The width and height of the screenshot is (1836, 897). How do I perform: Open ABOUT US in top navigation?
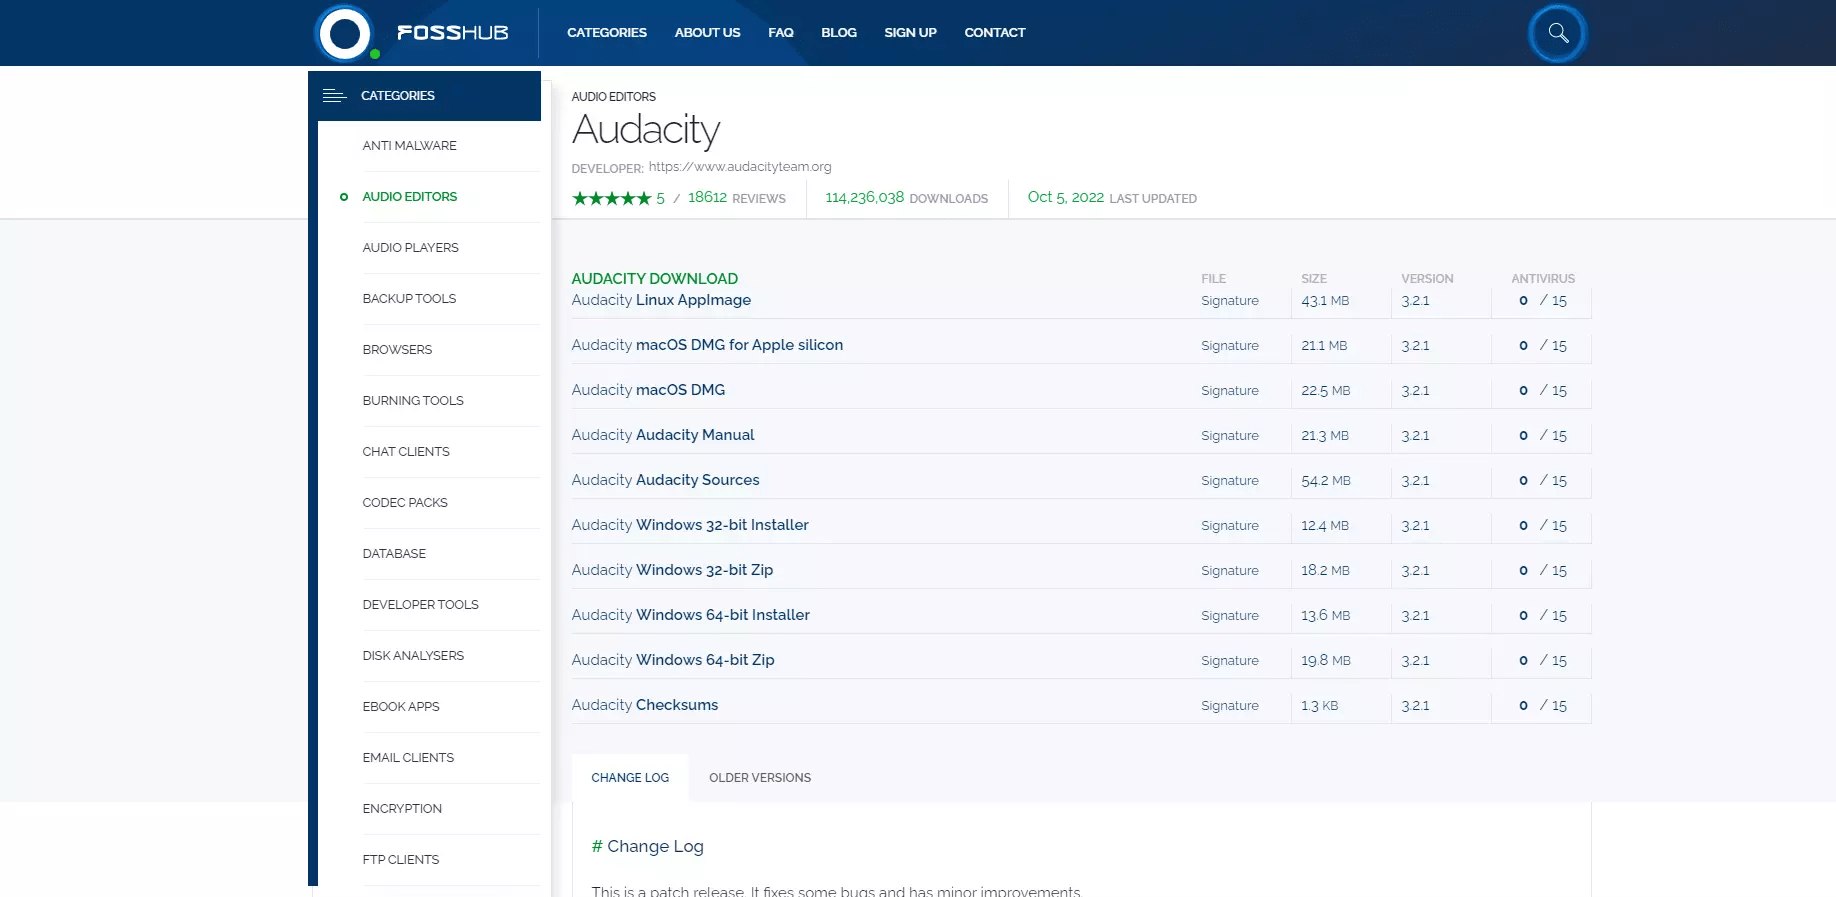[707, 32]
